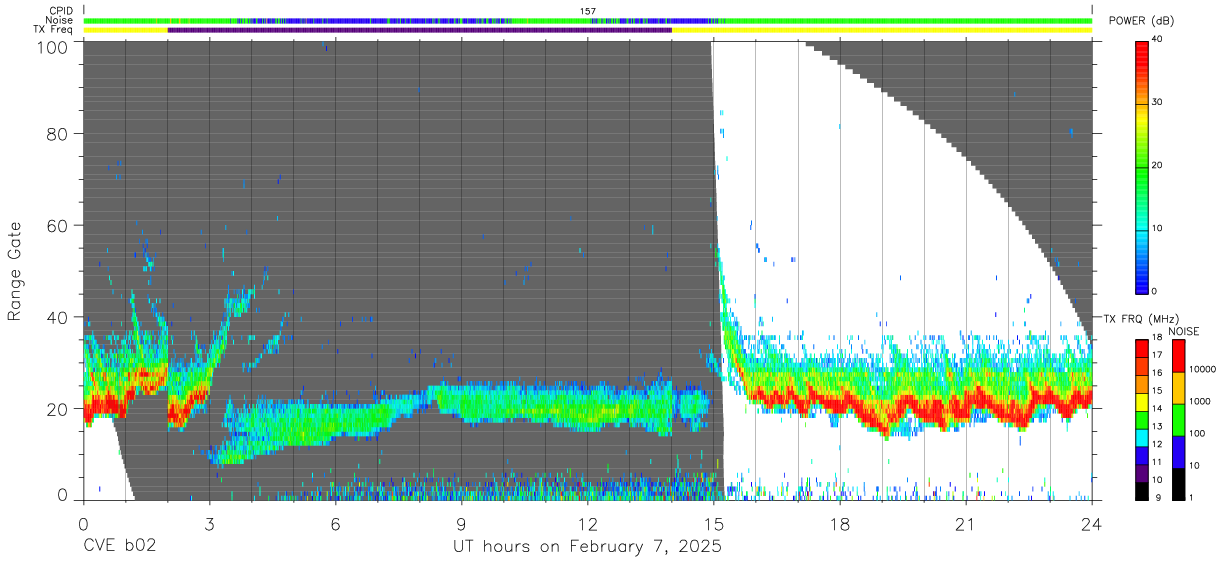This screenshot has height=567, width=1228.
Task: Click the TX FRQ (MHz) color scale
Action: click(x=1142, y=420)
